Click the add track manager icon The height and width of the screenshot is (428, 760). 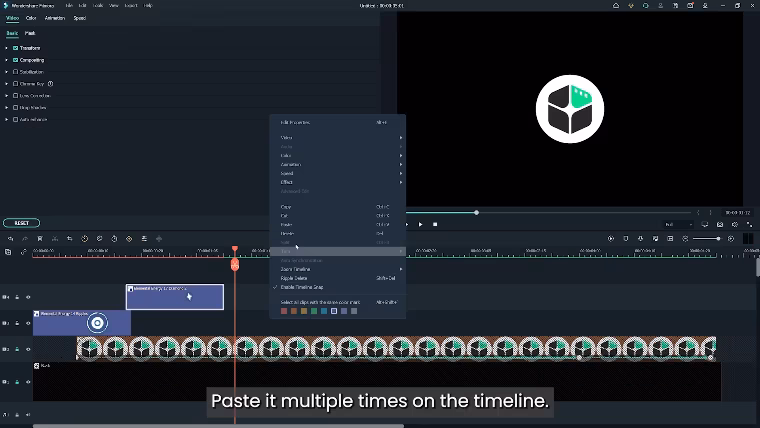pos(8,252)
